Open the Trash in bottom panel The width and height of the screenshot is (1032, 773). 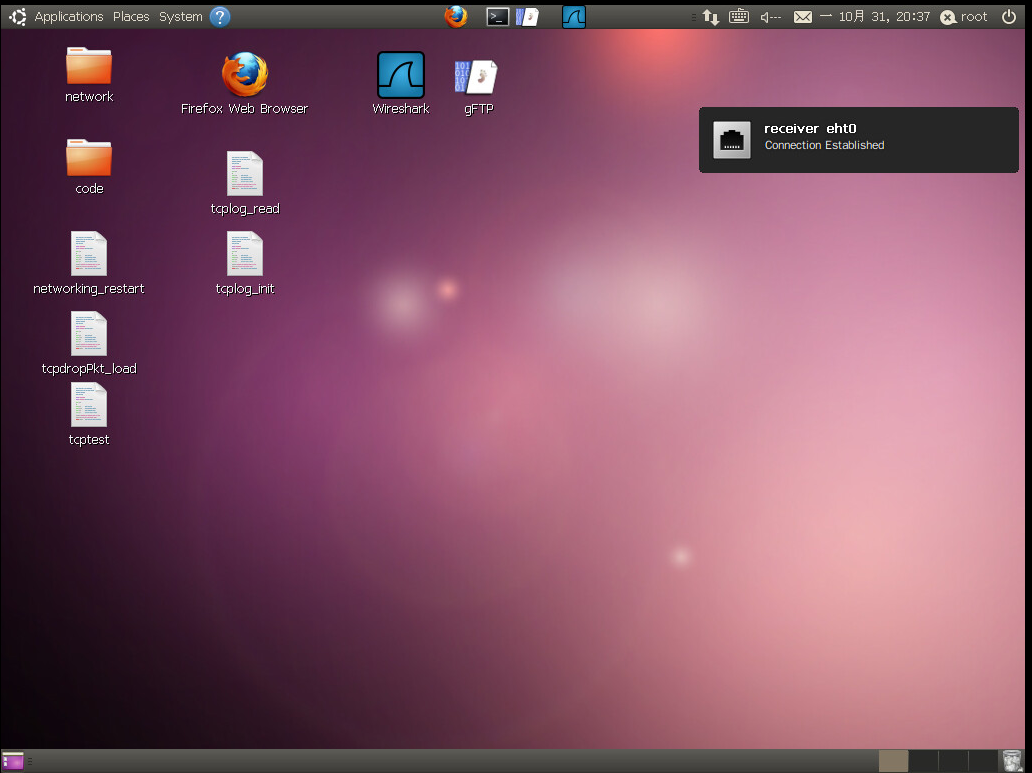(x=1012, y=761)
